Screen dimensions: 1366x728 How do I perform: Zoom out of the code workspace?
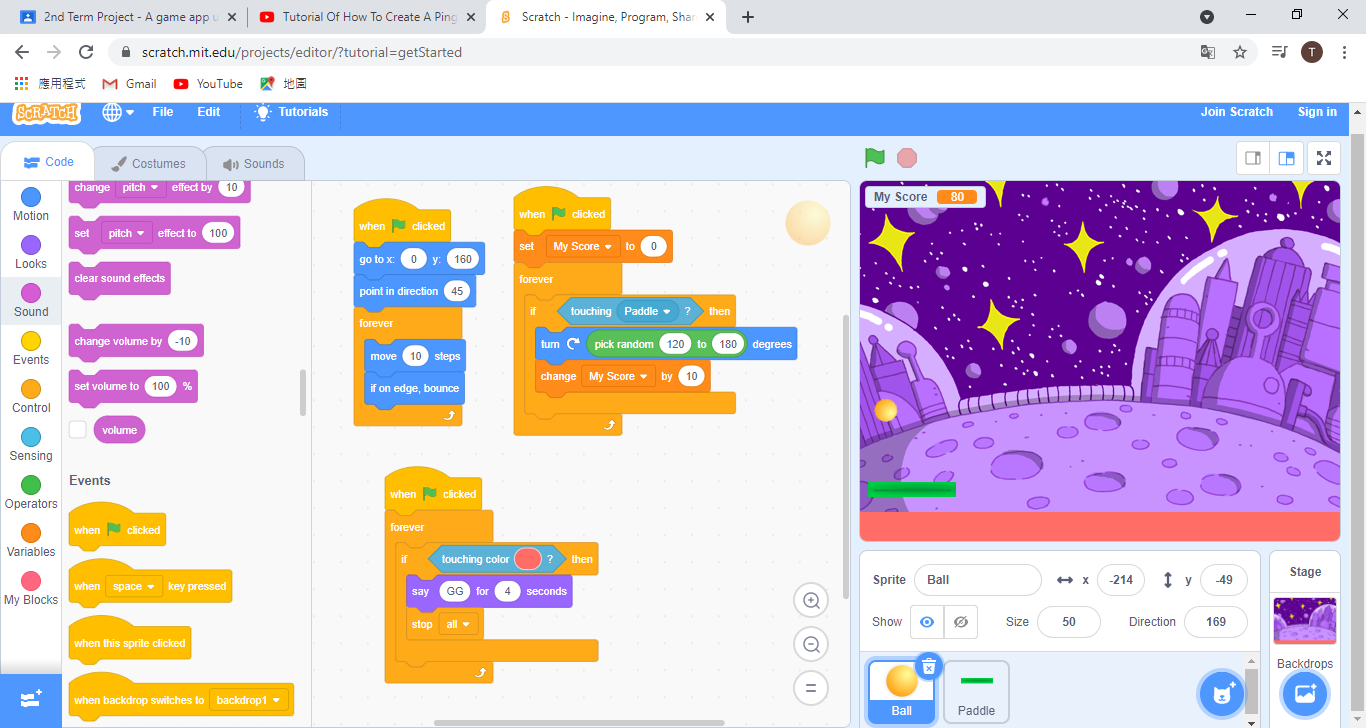pyautogui.click(x=811, y=645)
